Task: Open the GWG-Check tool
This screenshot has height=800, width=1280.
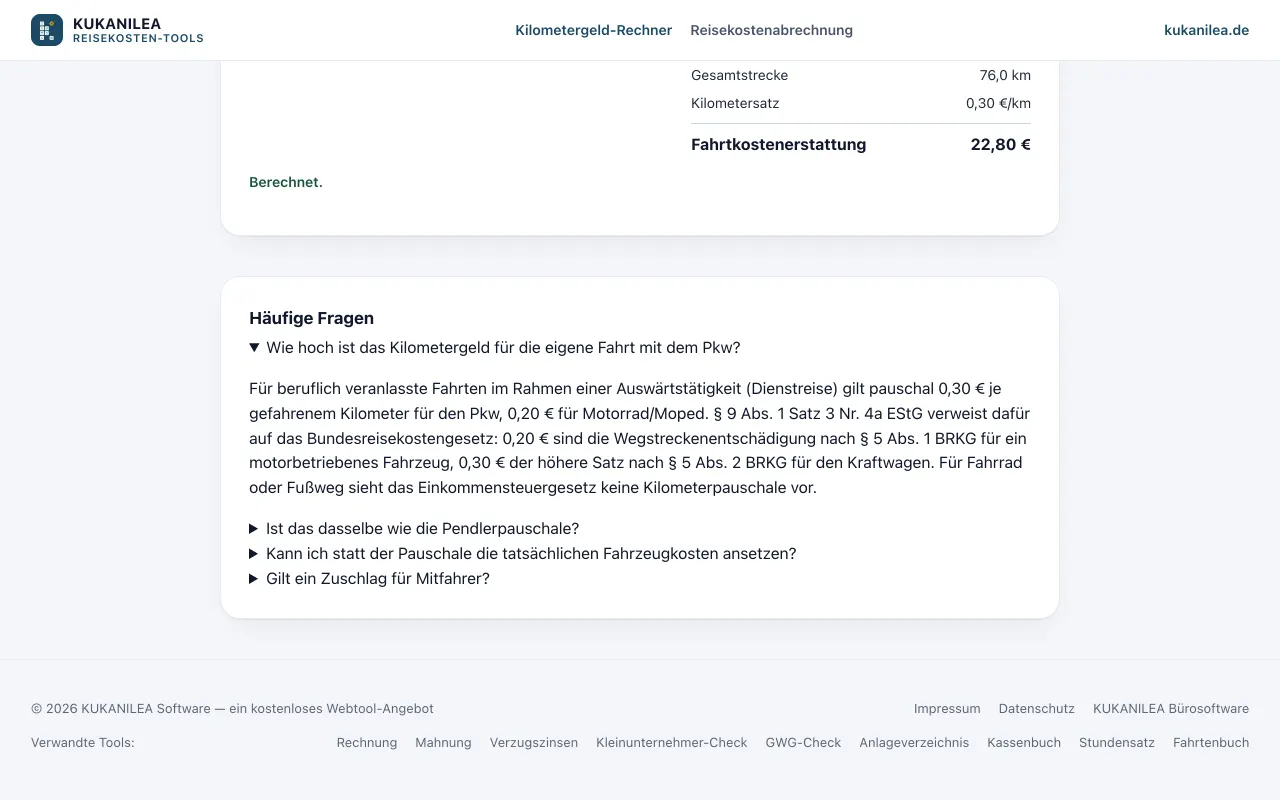Action: click(x=803, y=742)
